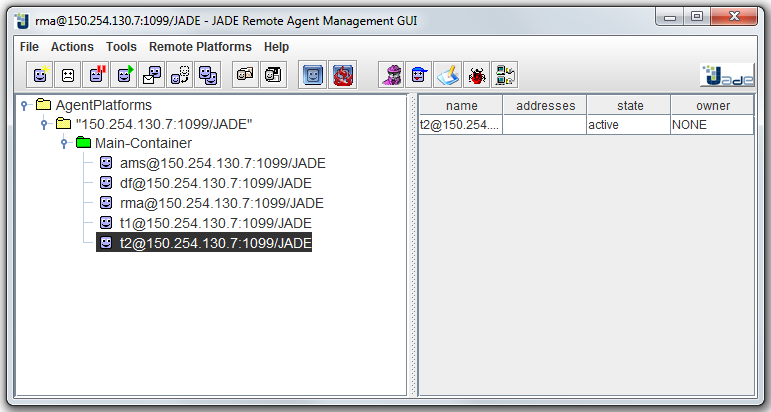Select the AgentPlatforms root label
This screenshot has width=771, height=412.
pos(104,105)
